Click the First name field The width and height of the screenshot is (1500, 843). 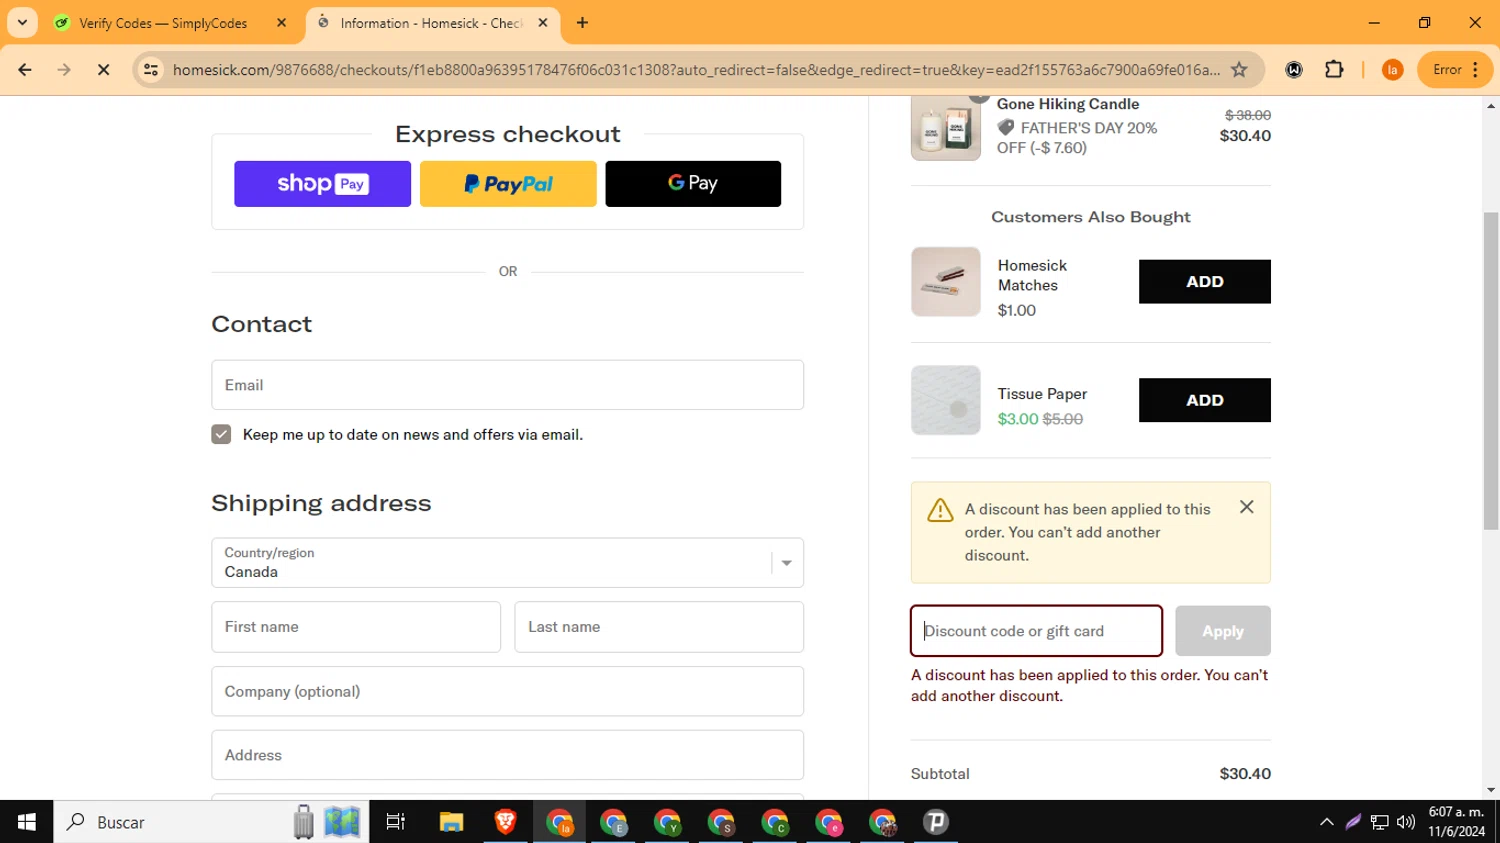[x=356, y=627]
